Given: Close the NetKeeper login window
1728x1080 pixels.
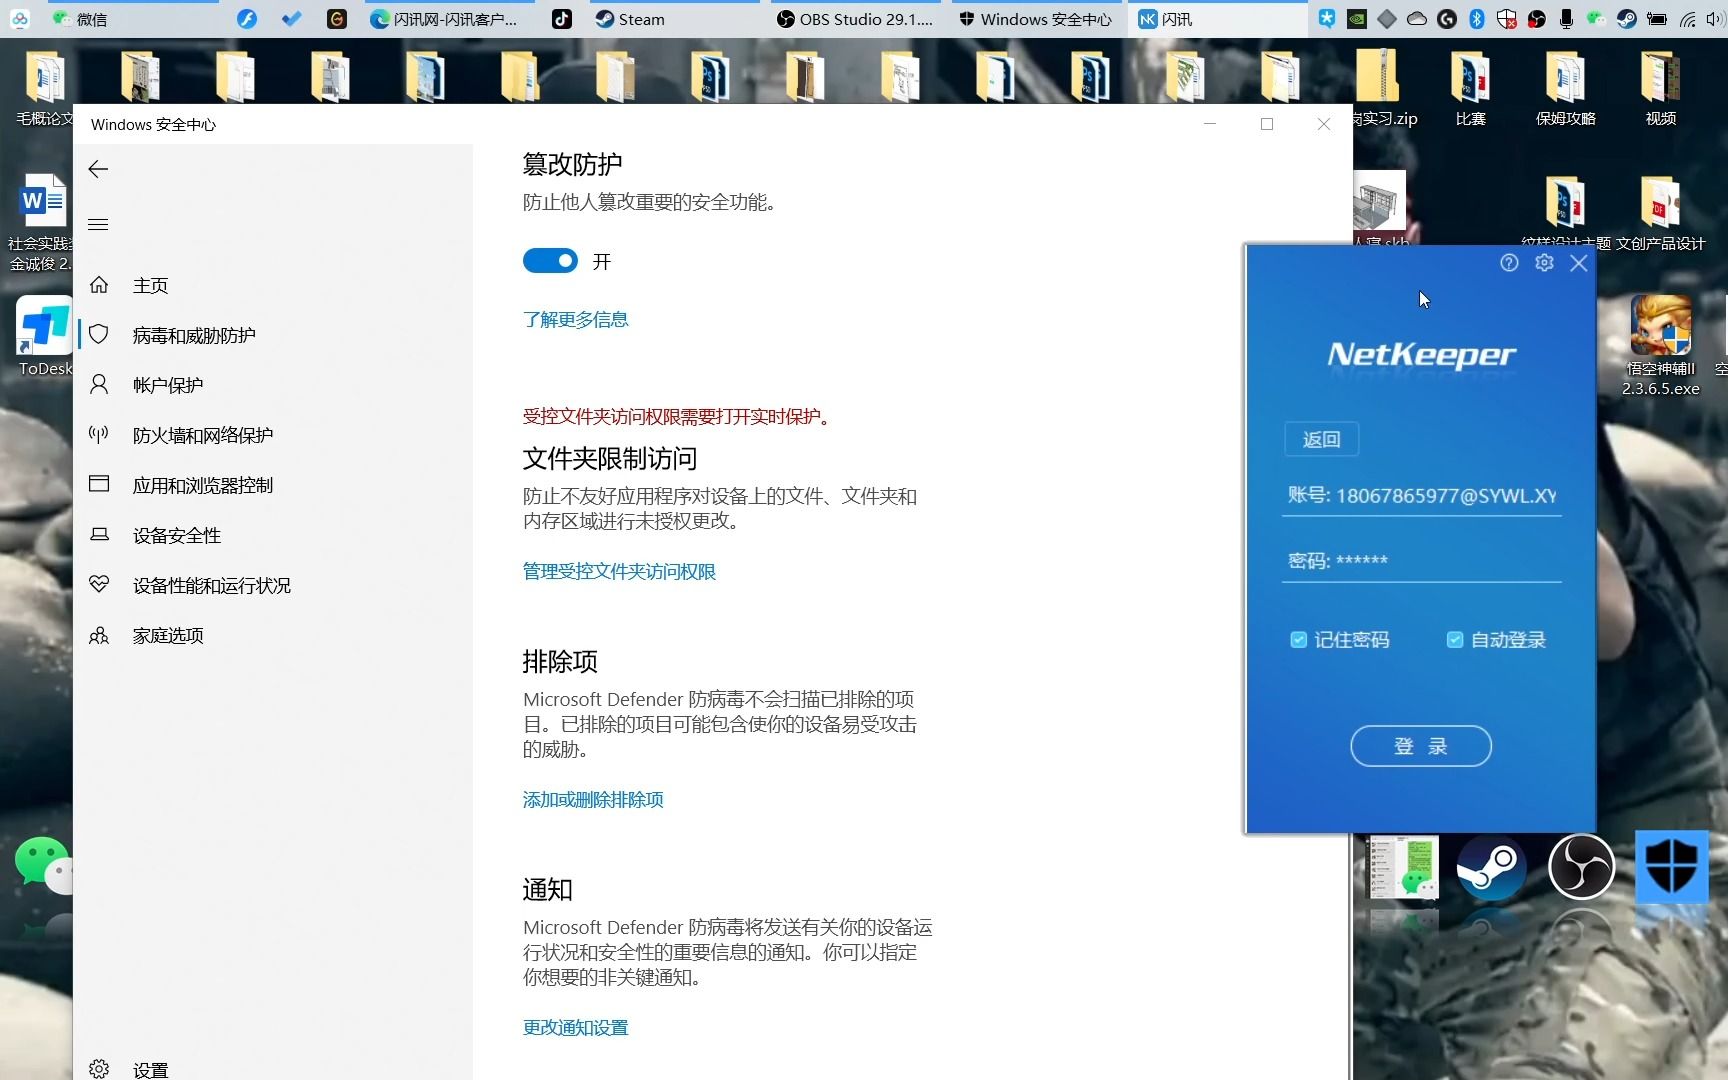Looking at the screenshot, I should (1579, 263).
